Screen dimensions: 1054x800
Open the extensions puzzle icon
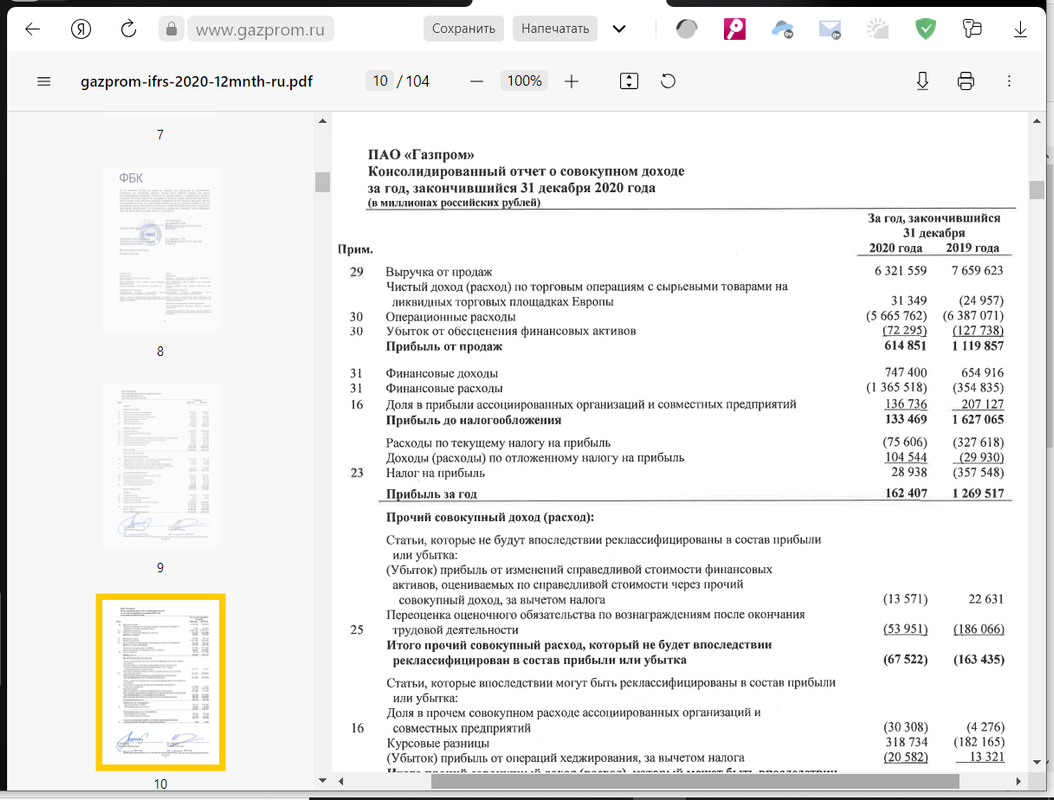coord(971,29)
